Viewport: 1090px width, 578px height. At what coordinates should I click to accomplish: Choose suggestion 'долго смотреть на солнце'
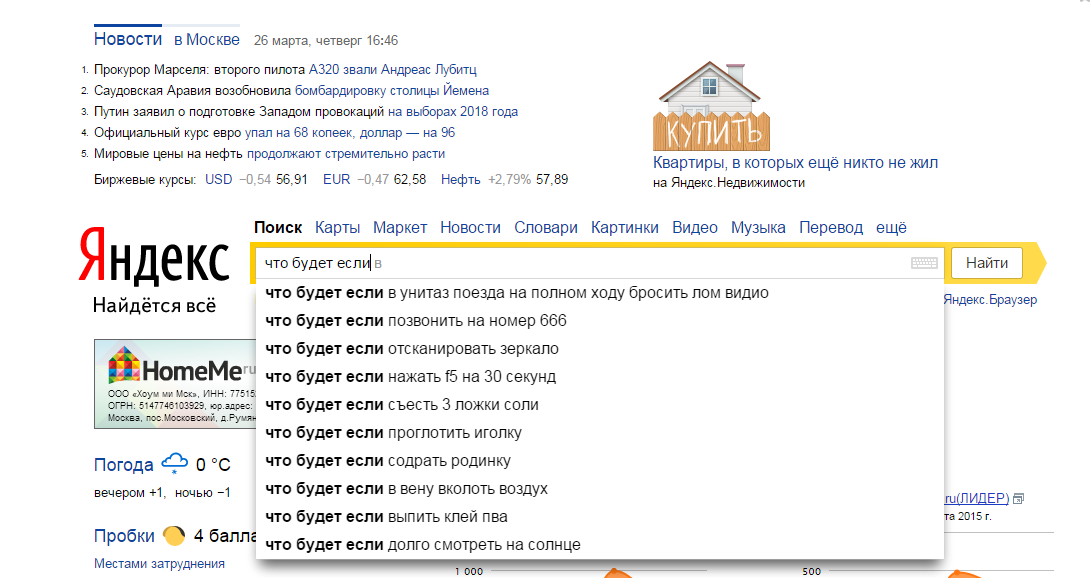(422, 545)
